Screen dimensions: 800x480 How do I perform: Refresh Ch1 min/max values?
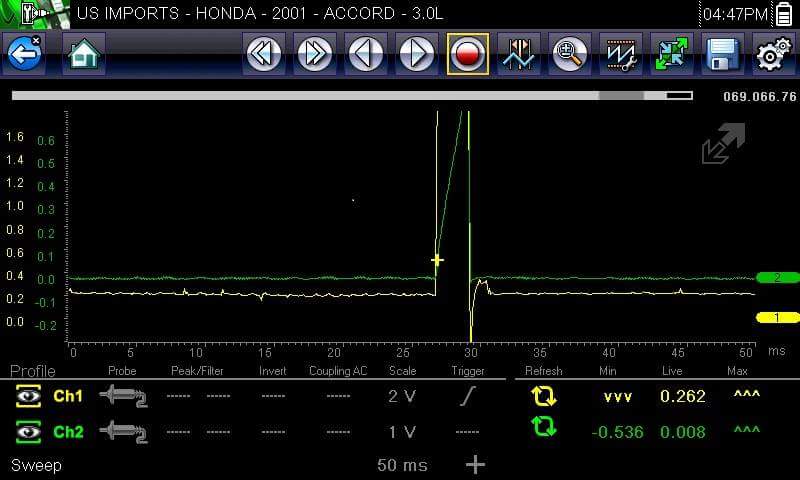[543, 397]
